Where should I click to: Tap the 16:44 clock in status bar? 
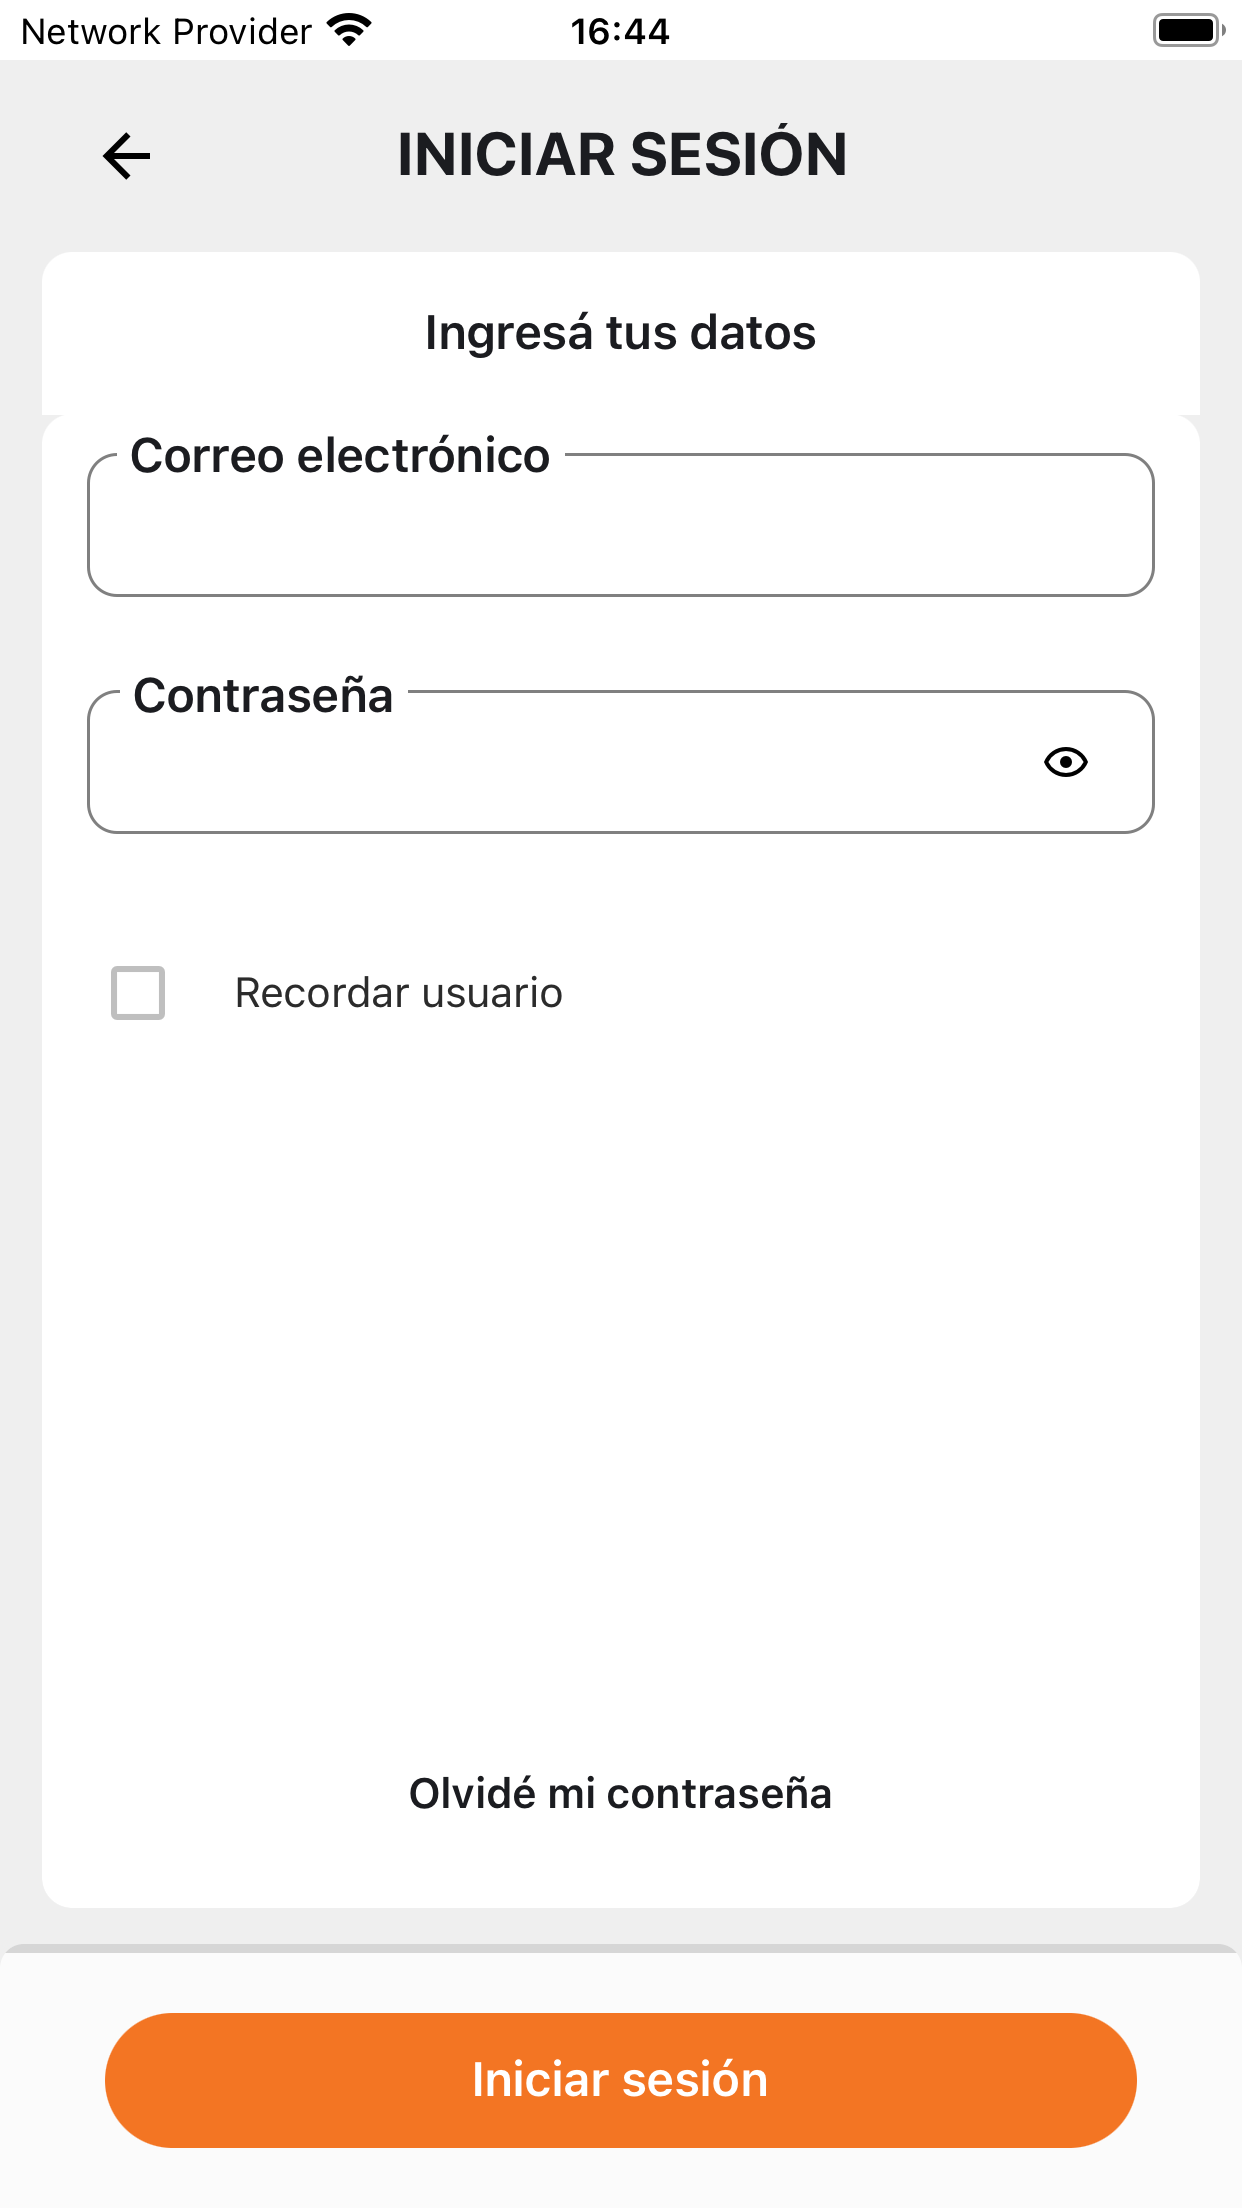[x=620, y=31]
